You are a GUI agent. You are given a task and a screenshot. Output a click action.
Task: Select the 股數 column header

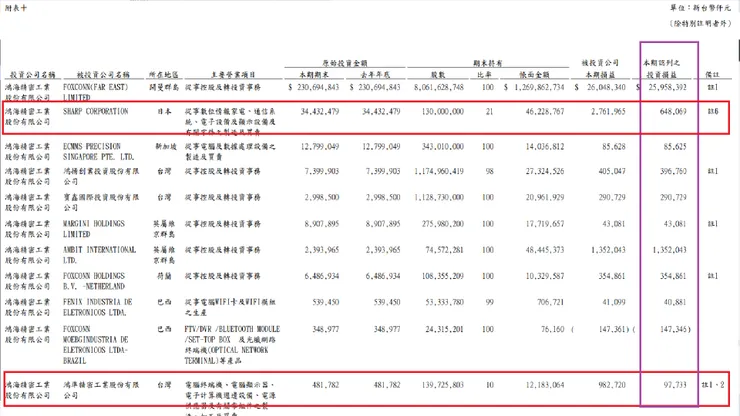pyautogui.click(x=438, y=75)
